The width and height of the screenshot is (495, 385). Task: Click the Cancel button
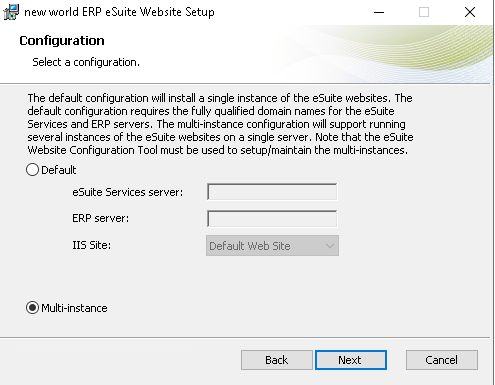tap(442, 360)
